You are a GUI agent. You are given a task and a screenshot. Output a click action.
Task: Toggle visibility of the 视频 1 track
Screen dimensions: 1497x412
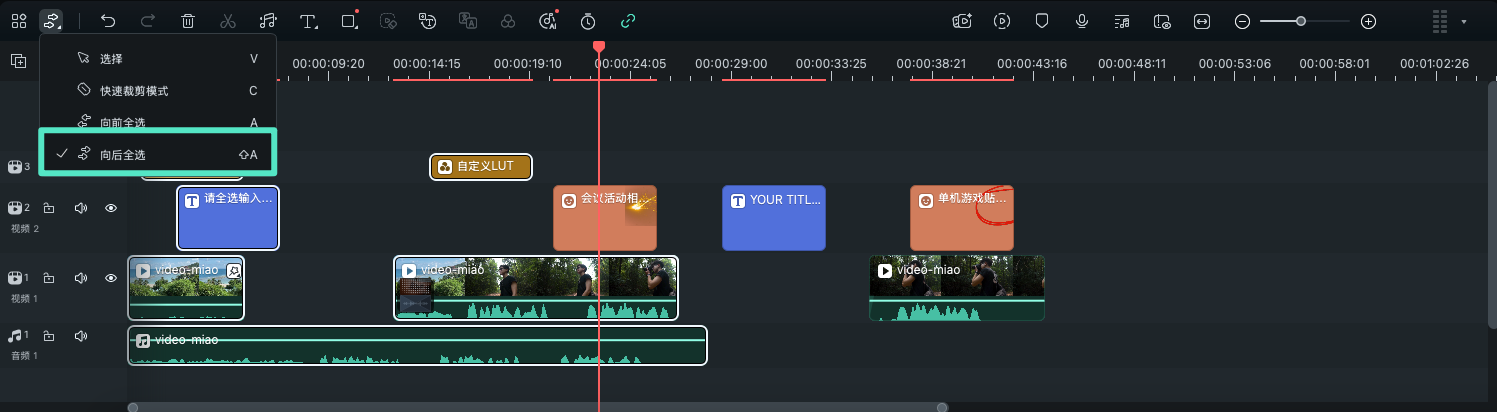click(111, 278)
